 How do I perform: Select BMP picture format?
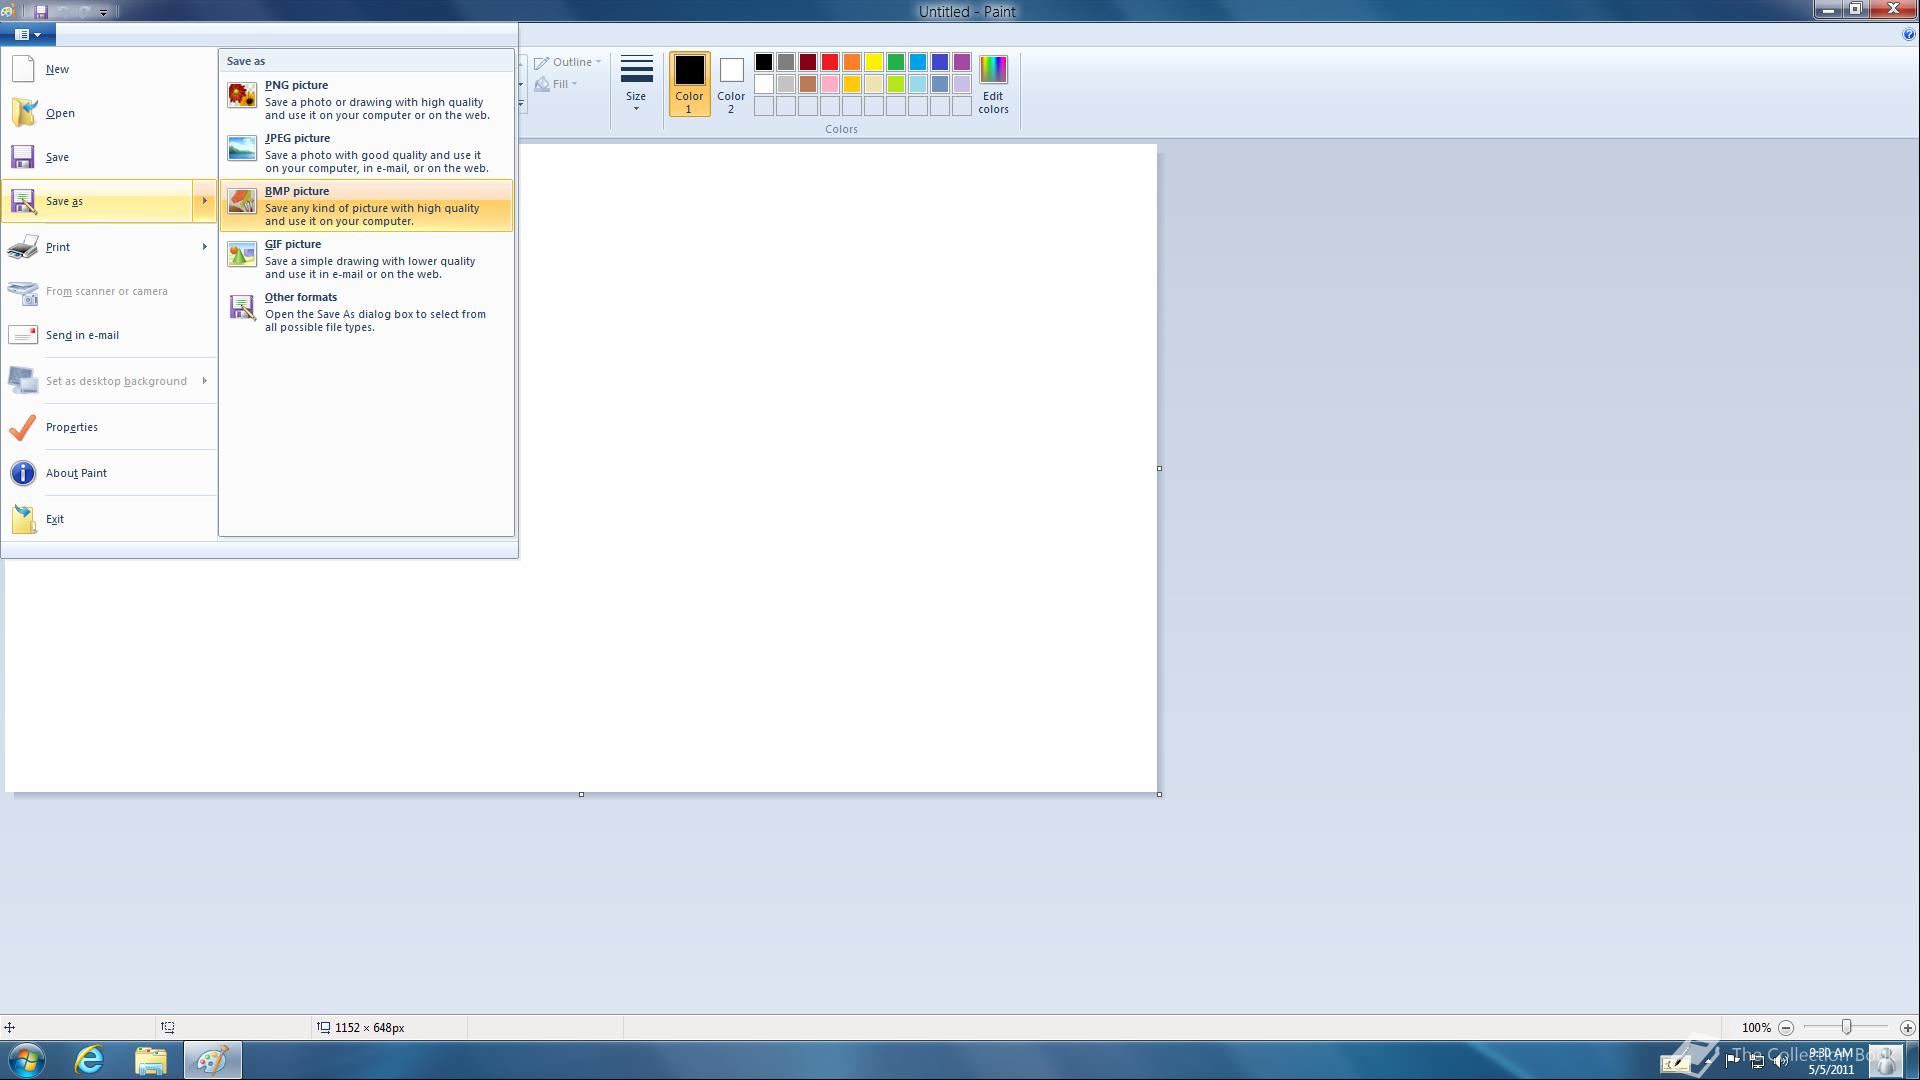pos(366,206)
